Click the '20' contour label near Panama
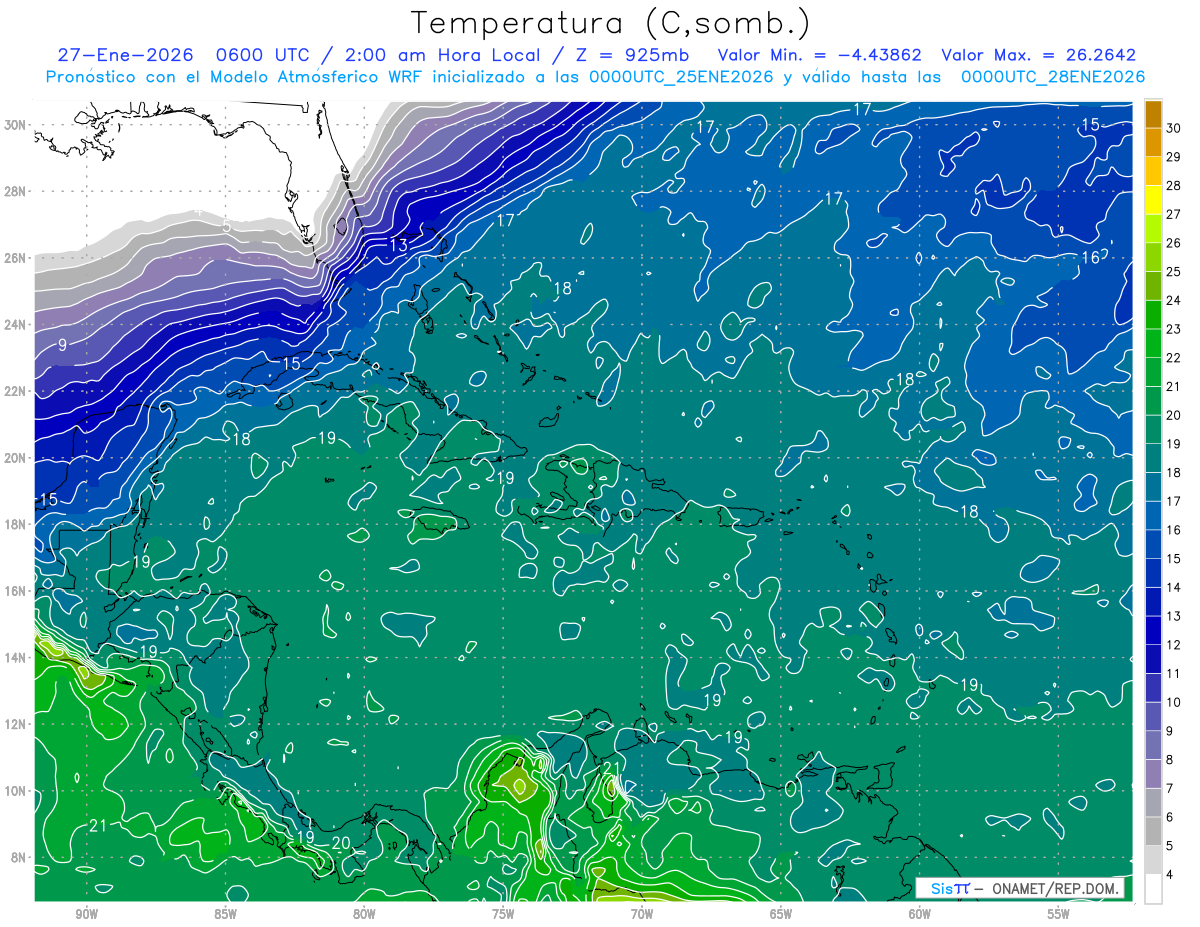The height and width of the screenshot is (927, 1200). click(341, 843)
